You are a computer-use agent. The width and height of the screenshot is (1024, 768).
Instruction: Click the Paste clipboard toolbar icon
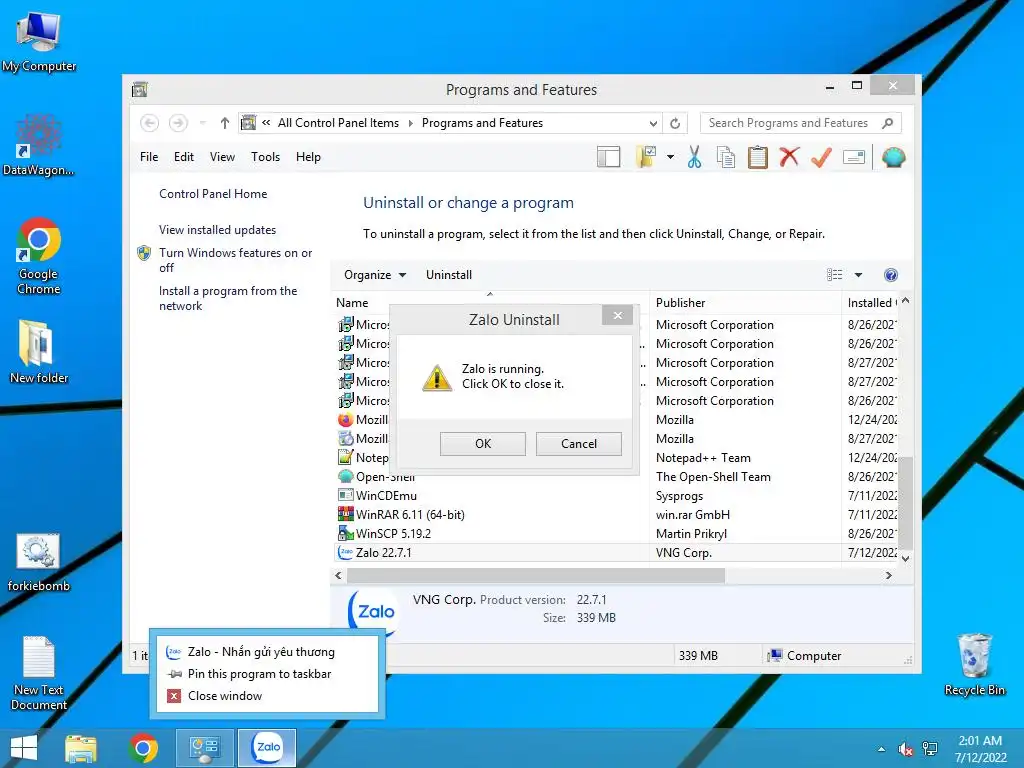click(x=758, y=157)
